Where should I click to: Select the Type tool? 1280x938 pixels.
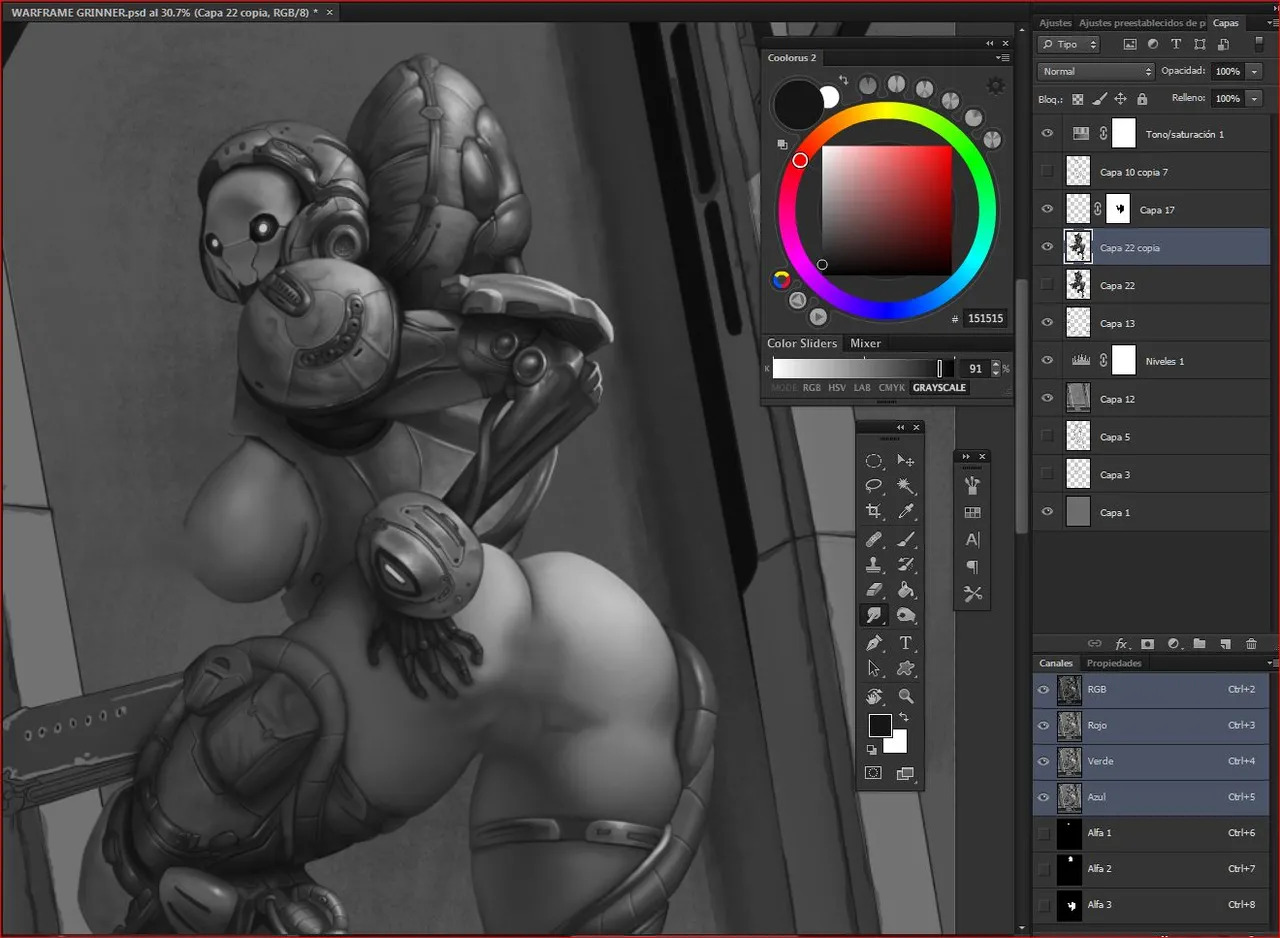[906, 643]
